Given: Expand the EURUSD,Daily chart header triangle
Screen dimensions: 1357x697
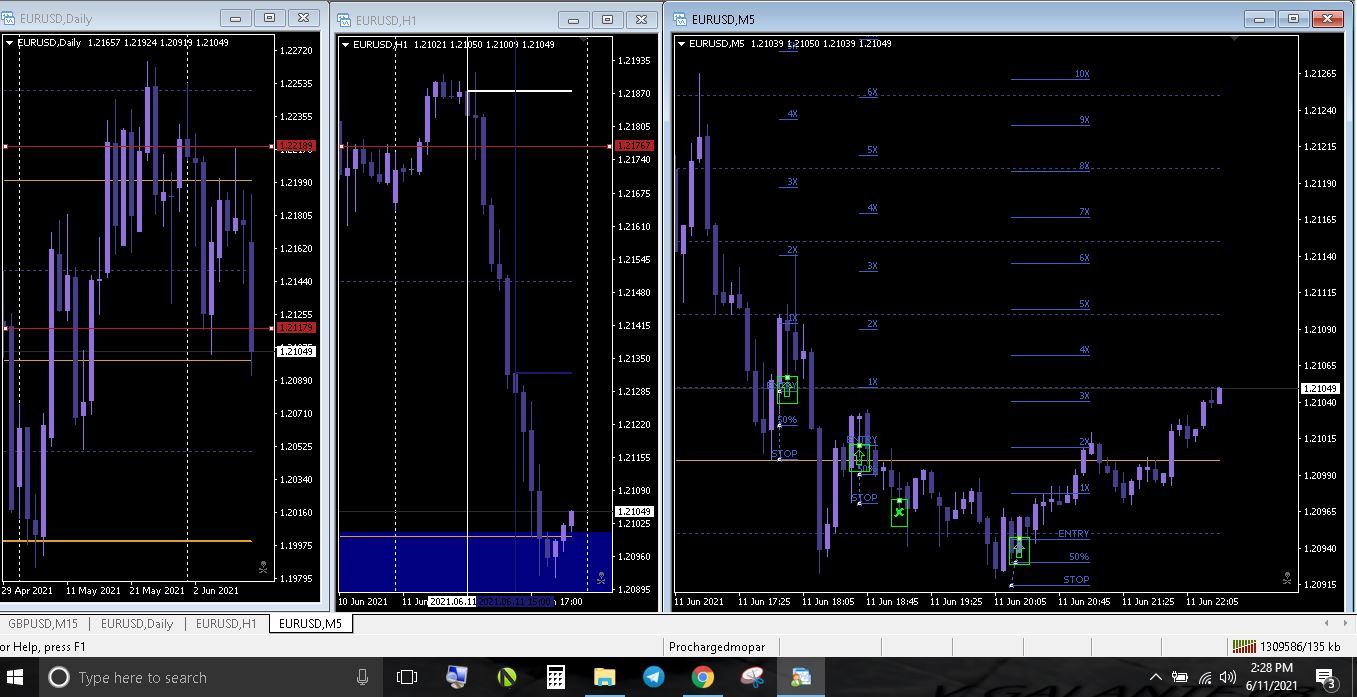Looking at the screenshot, I should click(9, 43).
